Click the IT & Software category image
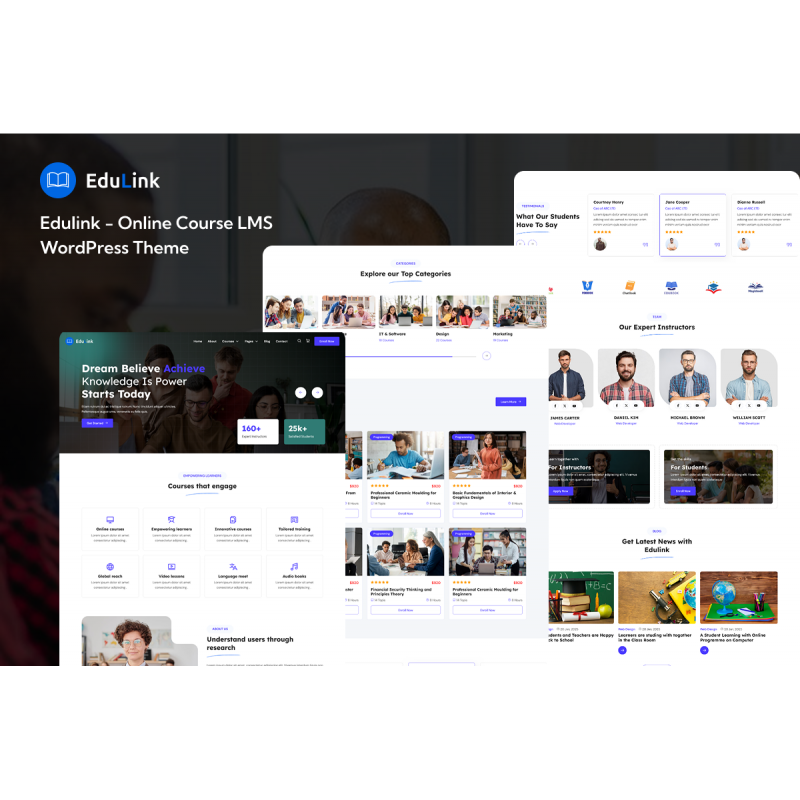This screenshot has width=800, height=800. click(405, 311)
